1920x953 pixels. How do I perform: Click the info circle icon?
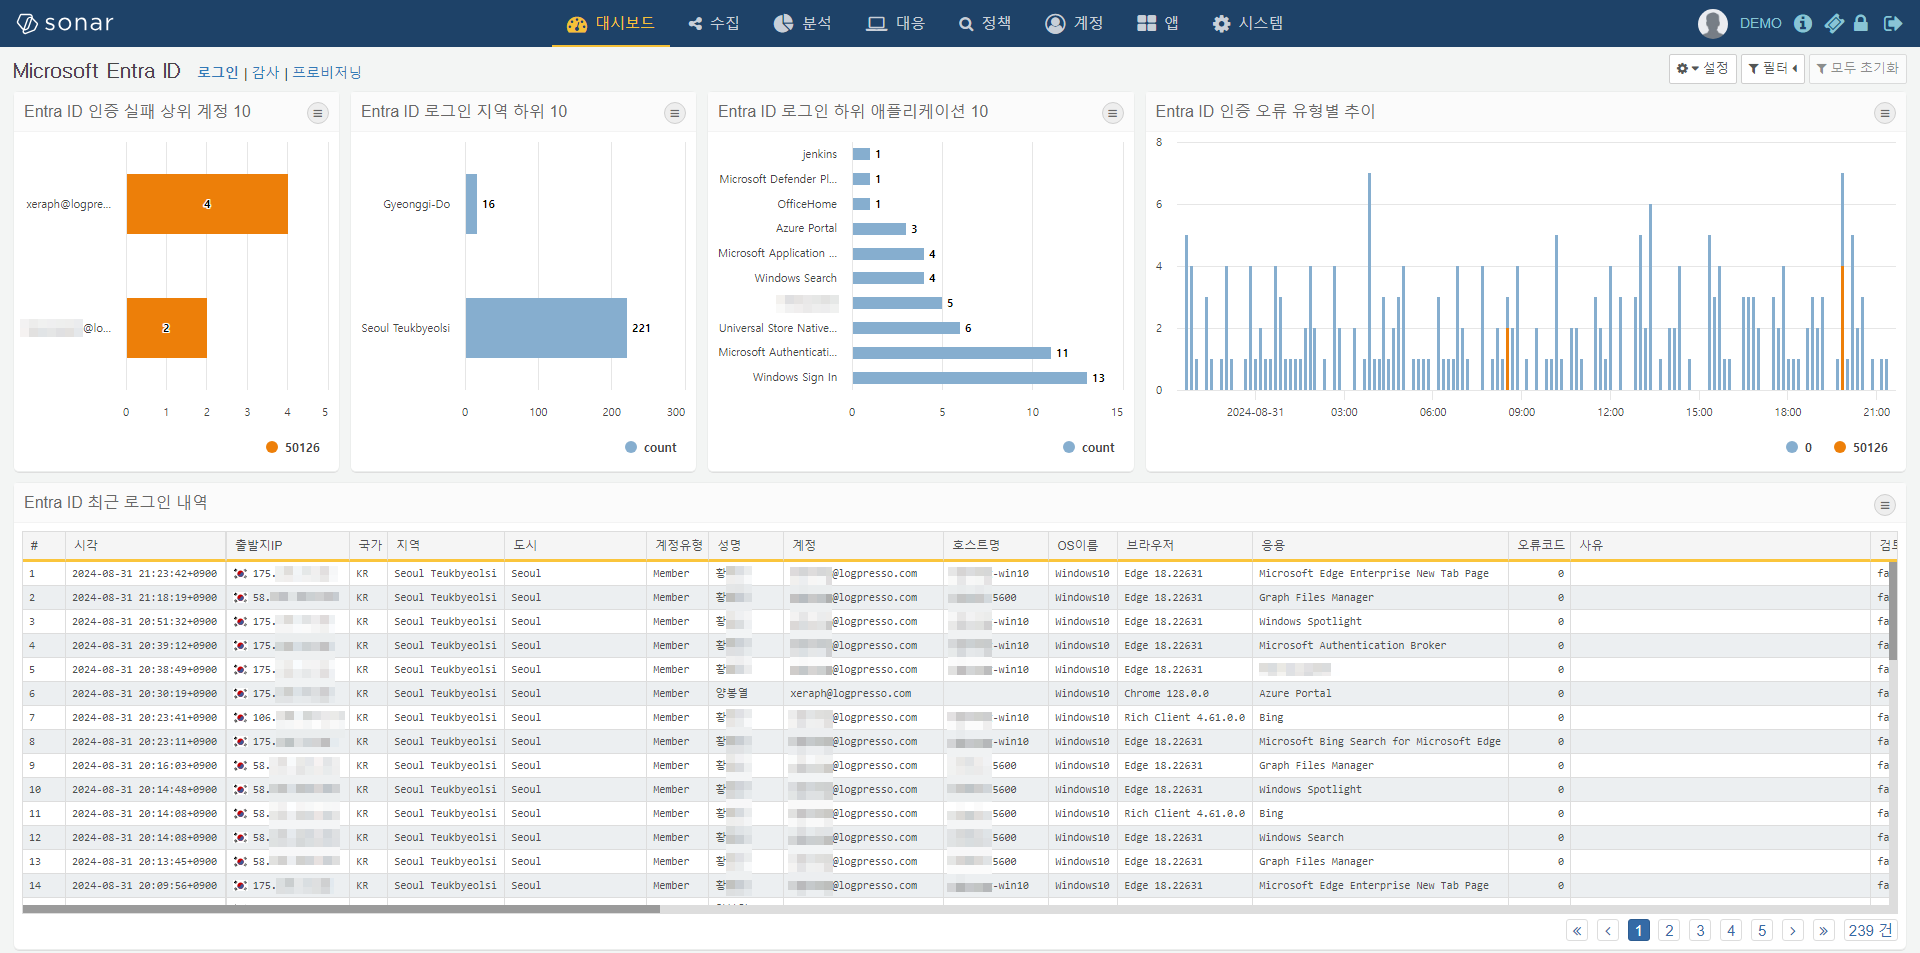point(1803,23)
